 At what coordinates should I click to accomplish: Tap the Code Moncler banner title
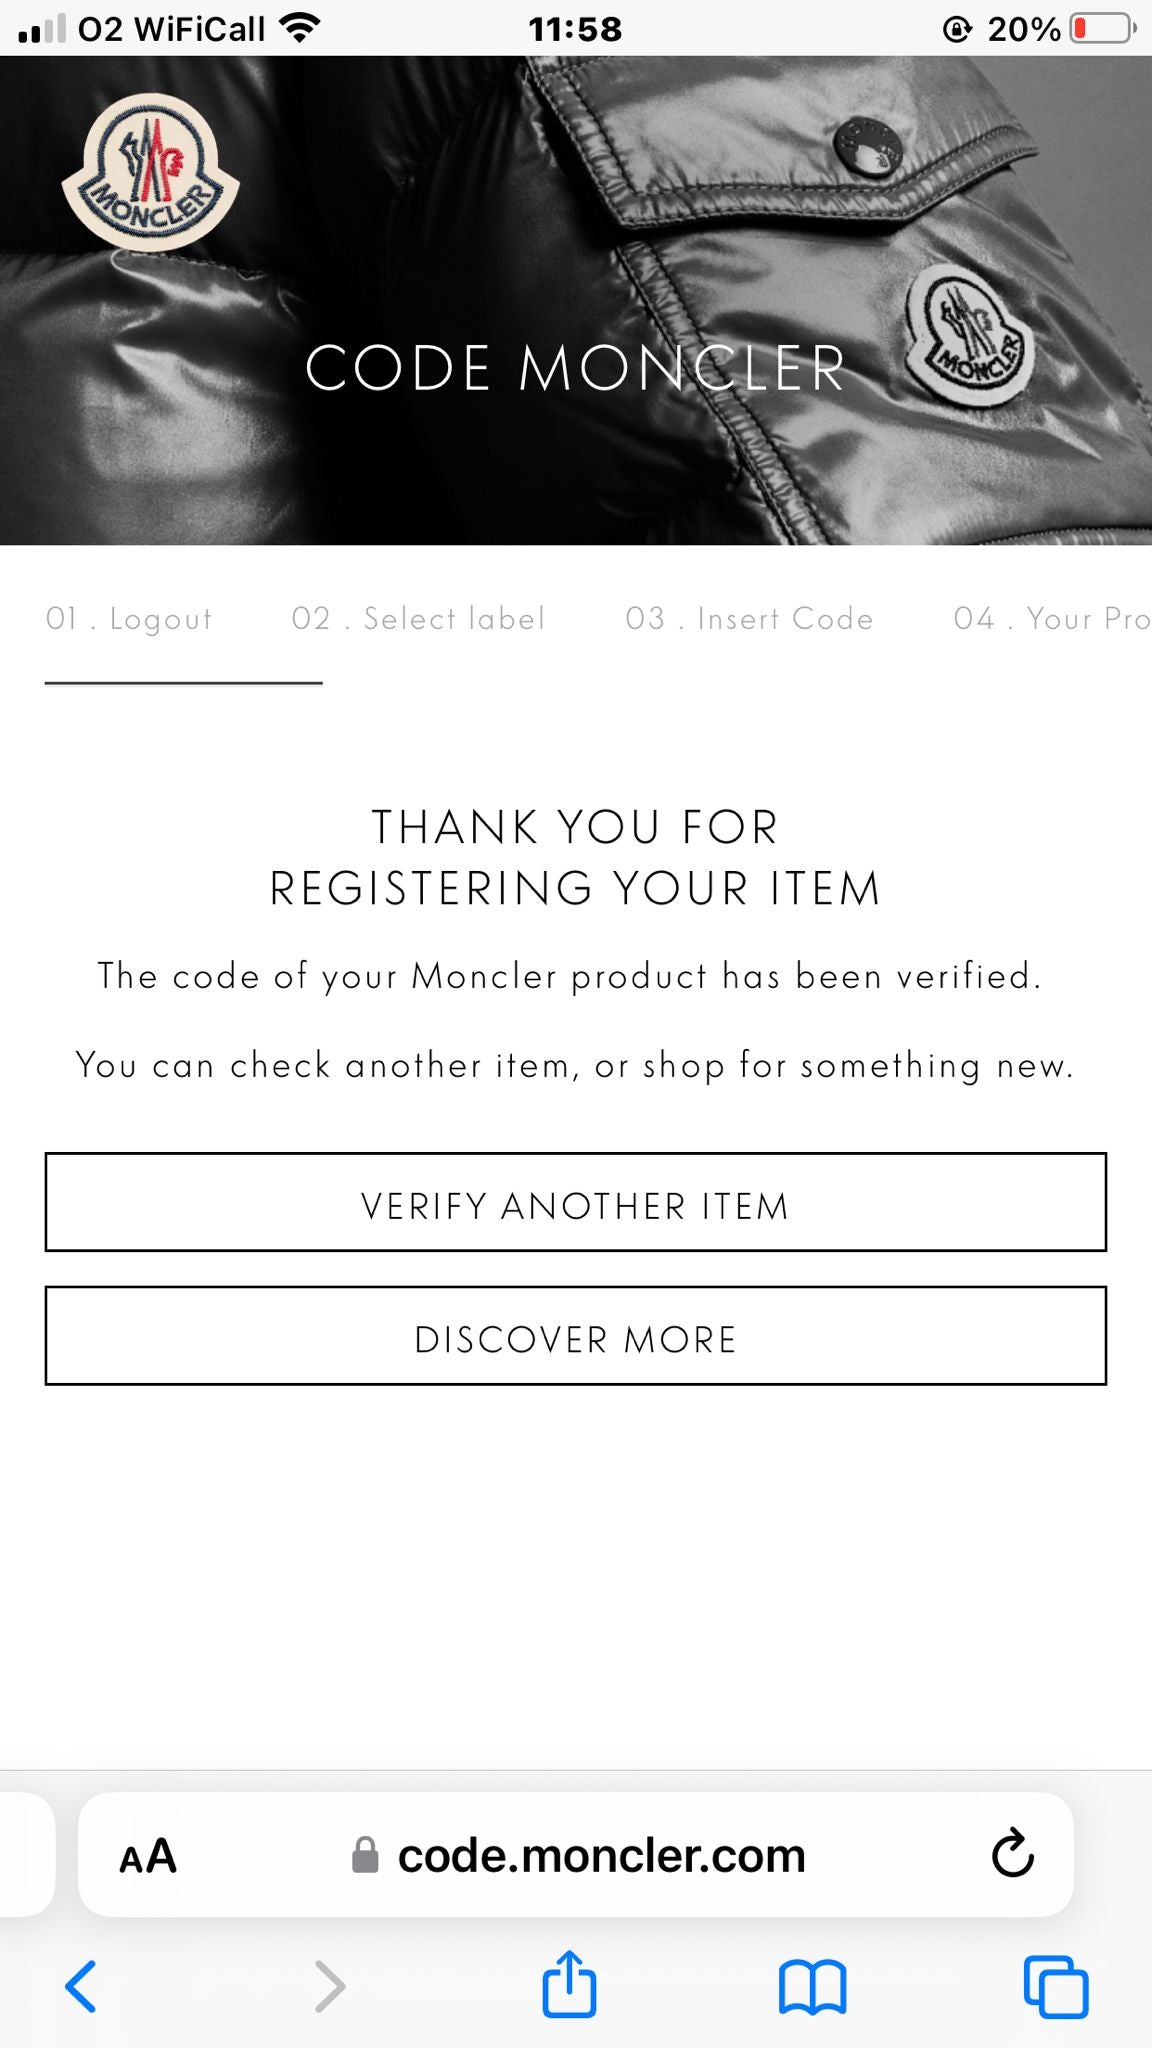[x=575, y=368]
